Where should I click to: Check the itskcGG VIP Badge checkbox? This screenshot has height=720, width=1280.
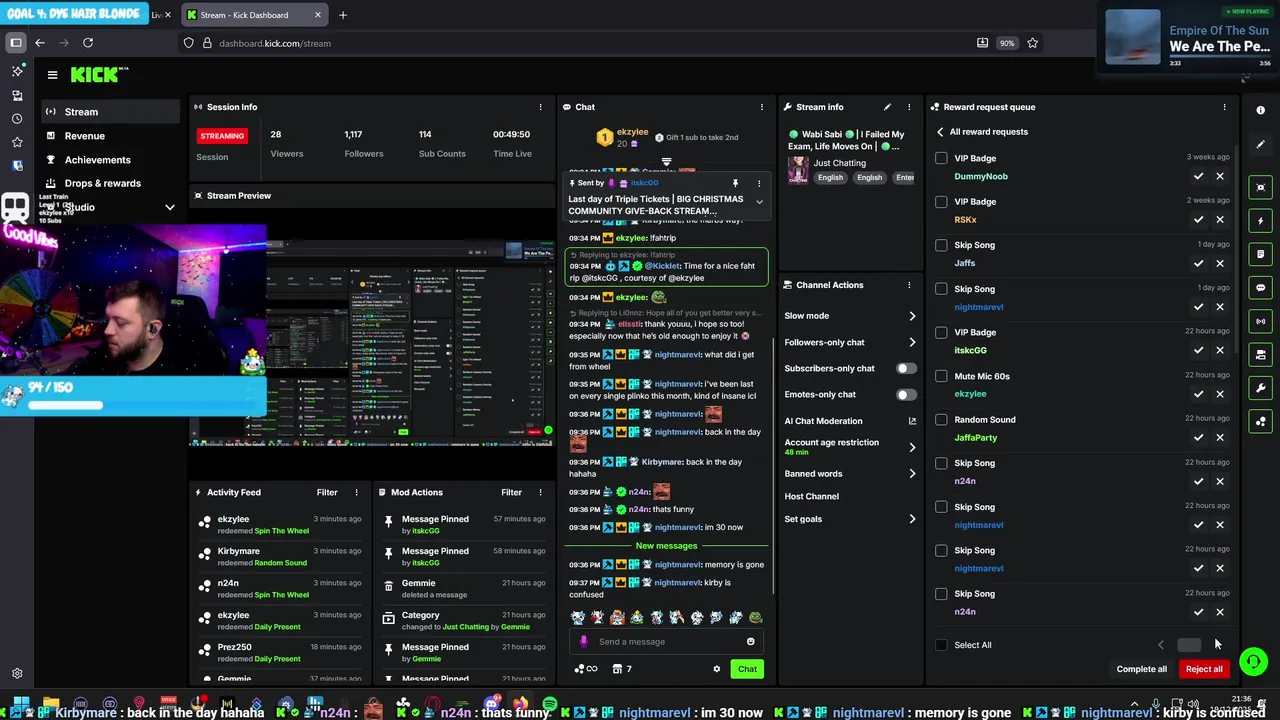coord(941,332)
